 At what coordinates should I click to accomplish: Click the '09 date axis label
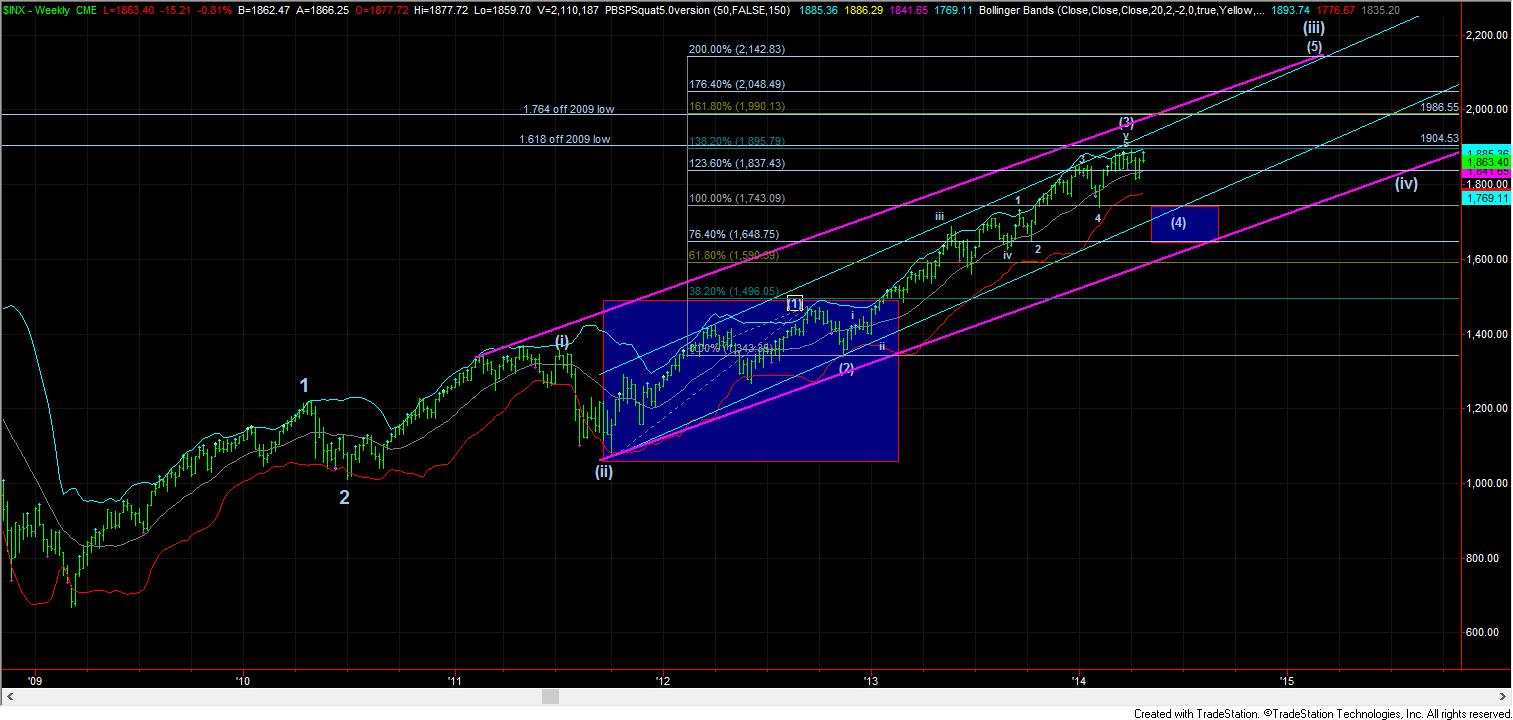click(36, 680)
